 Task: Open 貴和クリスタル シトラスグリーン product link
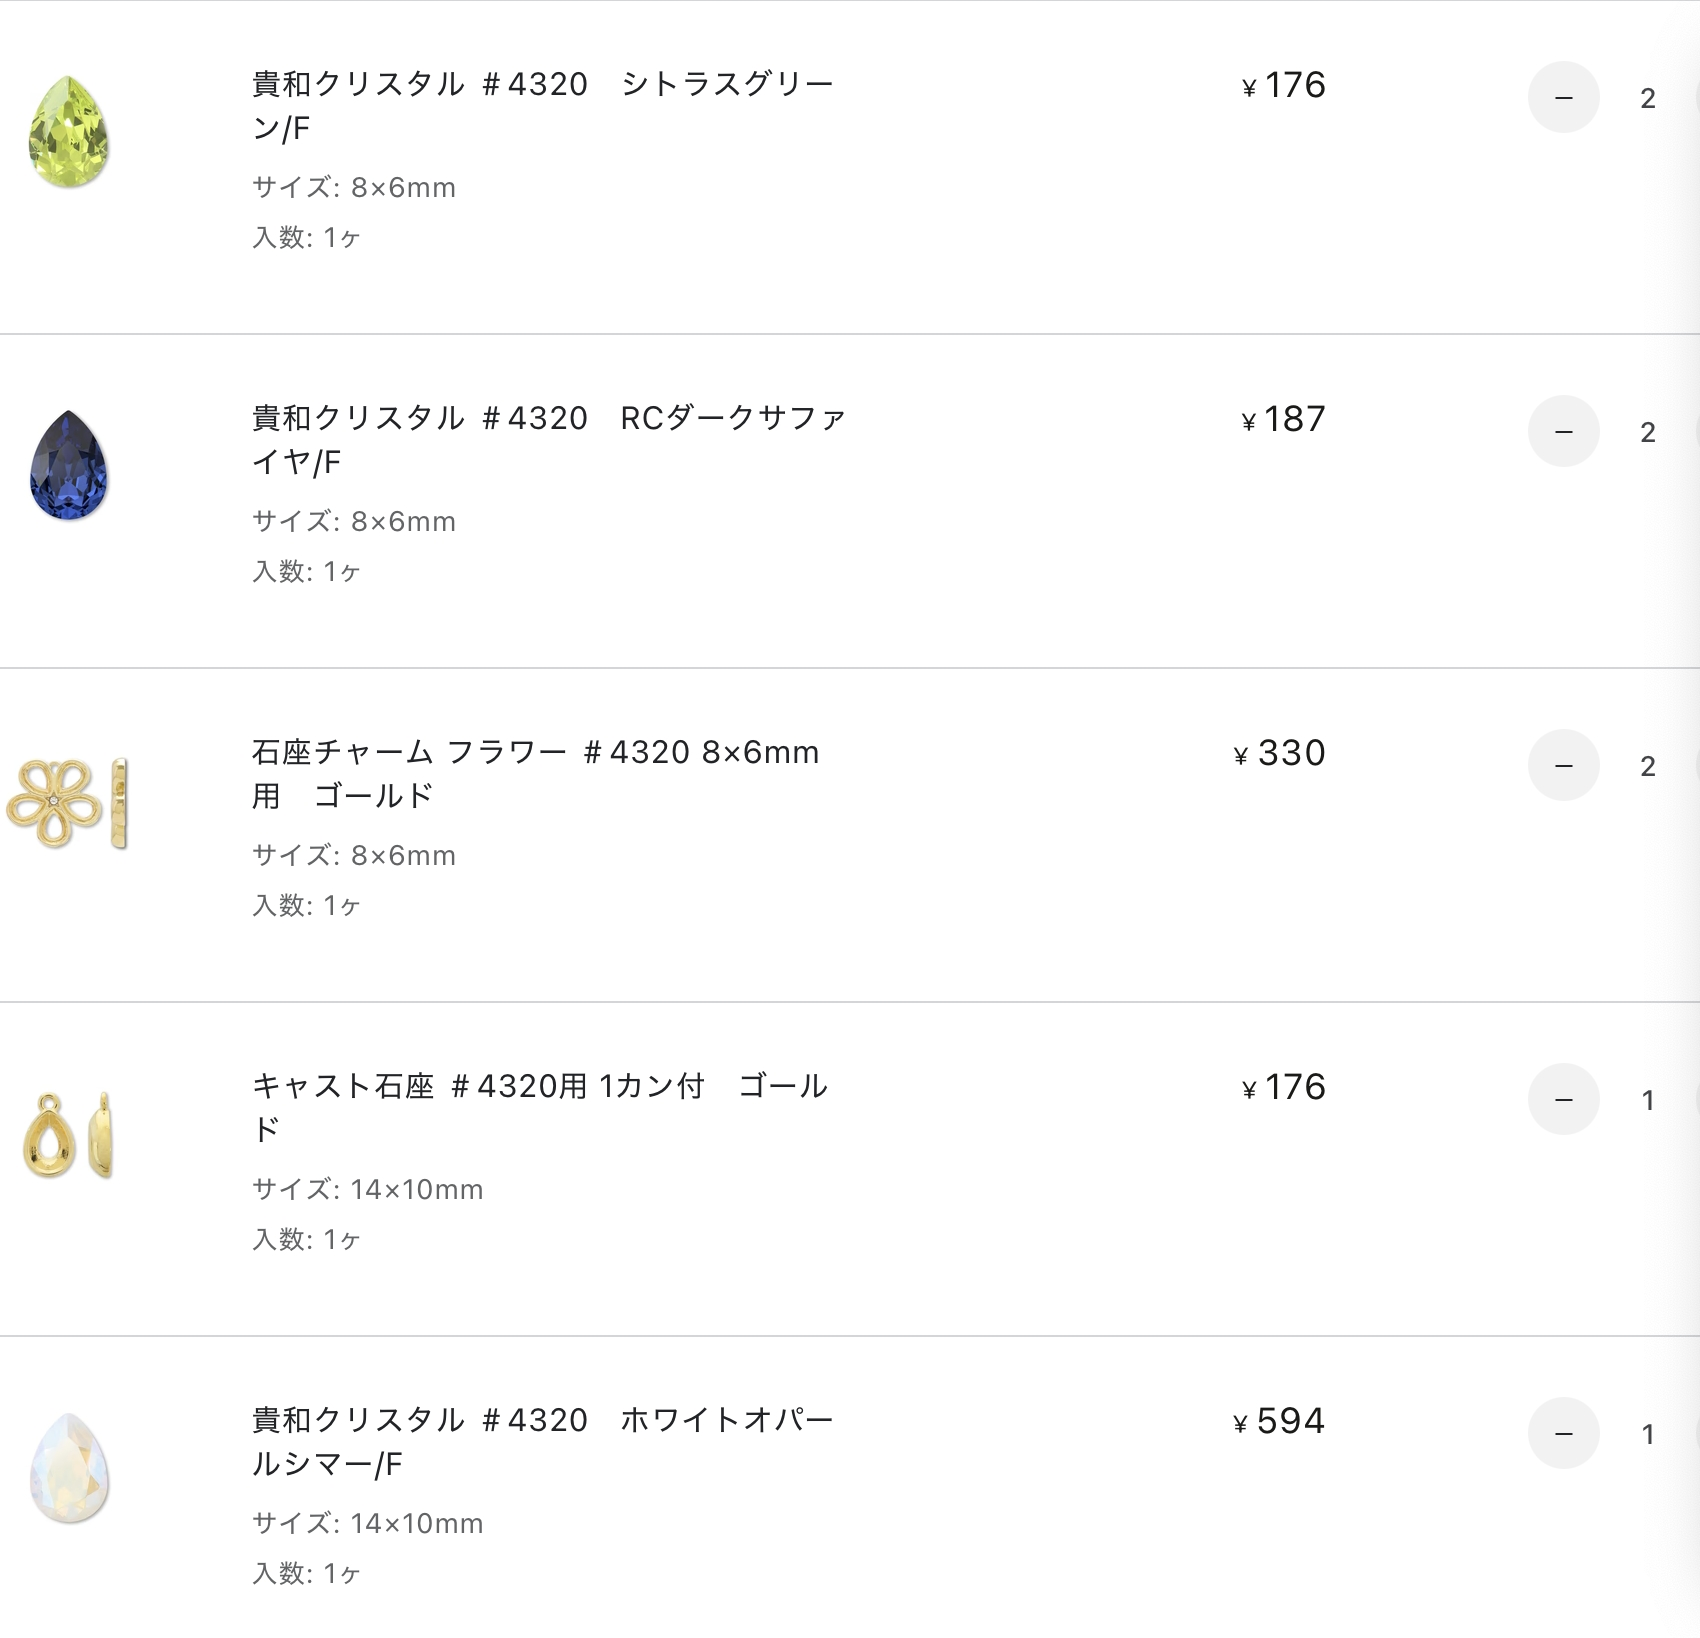point(543,105)
